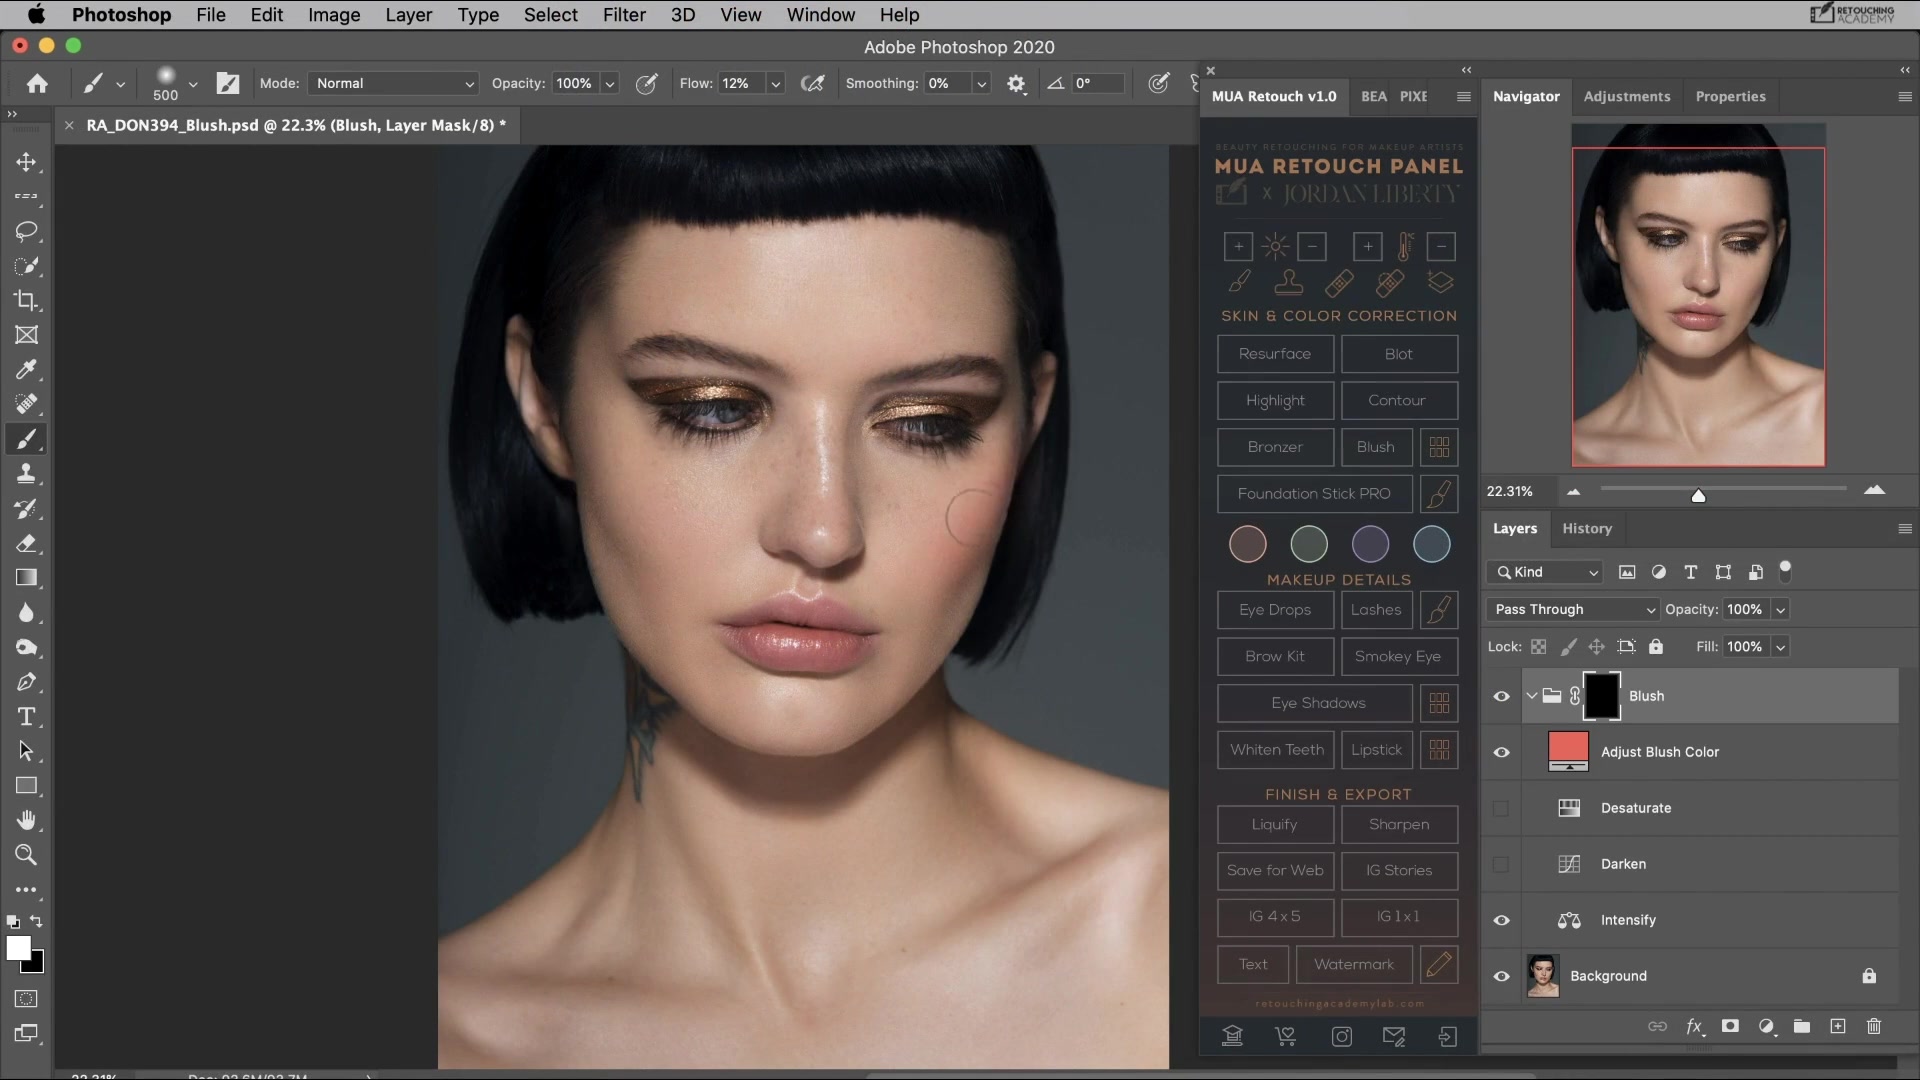
Task: Select the Crop tool
Action: click(x=27, y=300)
